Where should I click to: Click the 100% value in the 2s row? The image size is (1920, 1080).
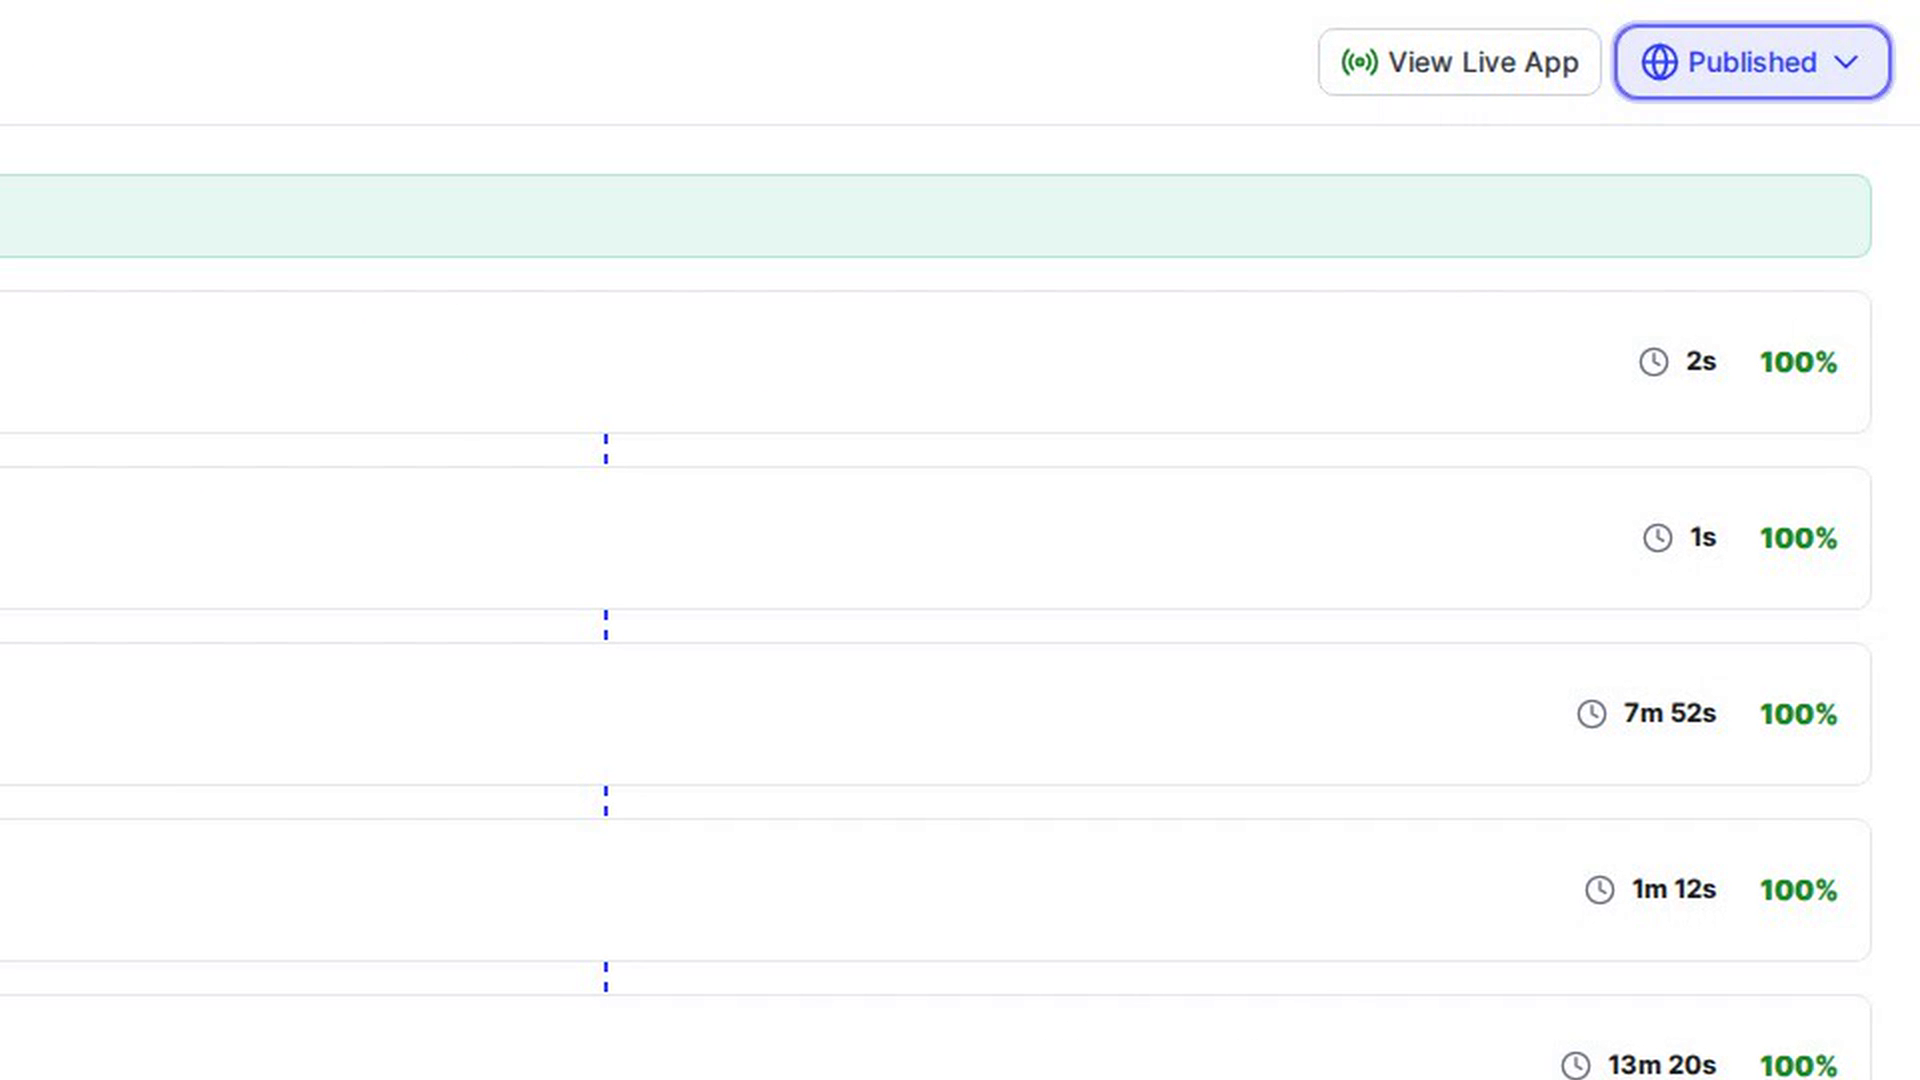1799,362
